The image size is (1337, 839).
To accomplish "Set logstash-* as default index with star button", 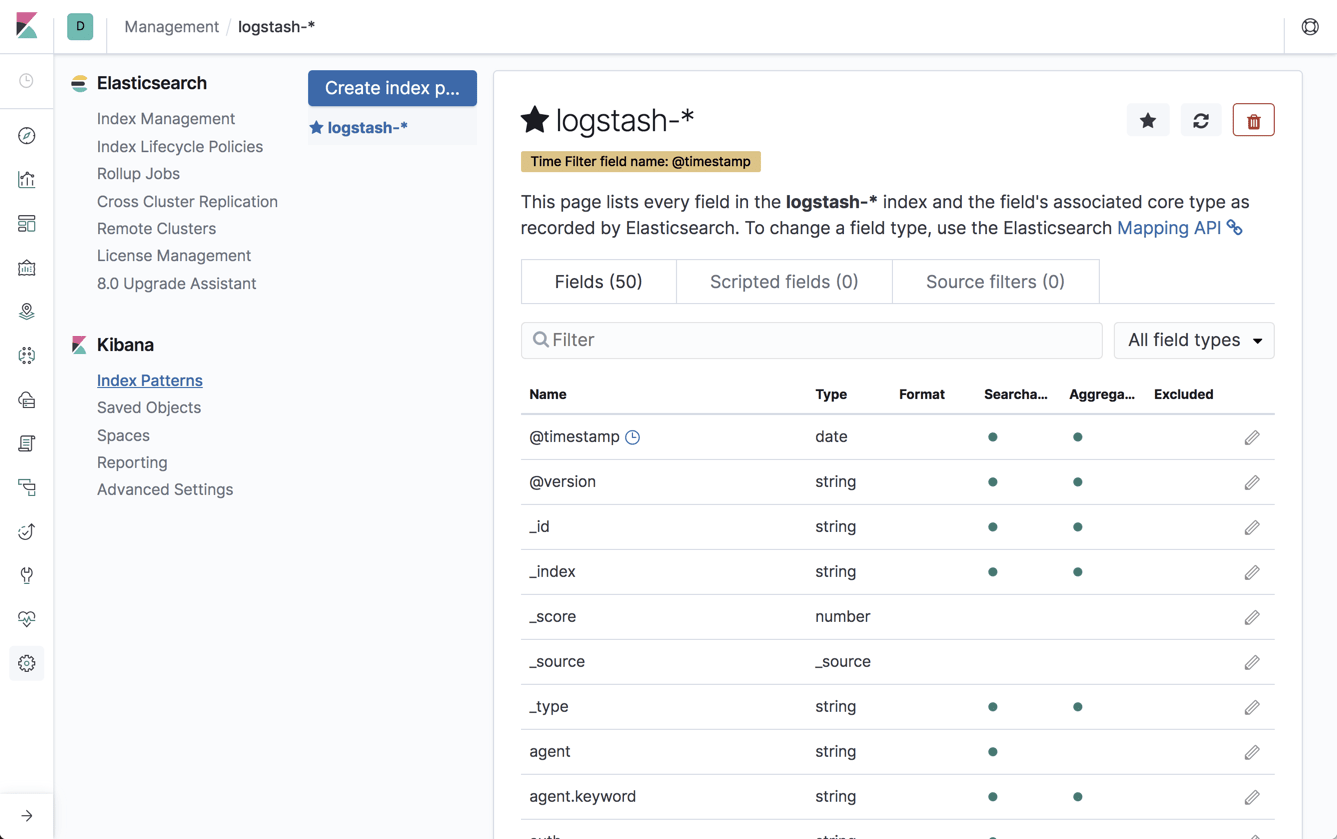I will [x=1147, y=121].
